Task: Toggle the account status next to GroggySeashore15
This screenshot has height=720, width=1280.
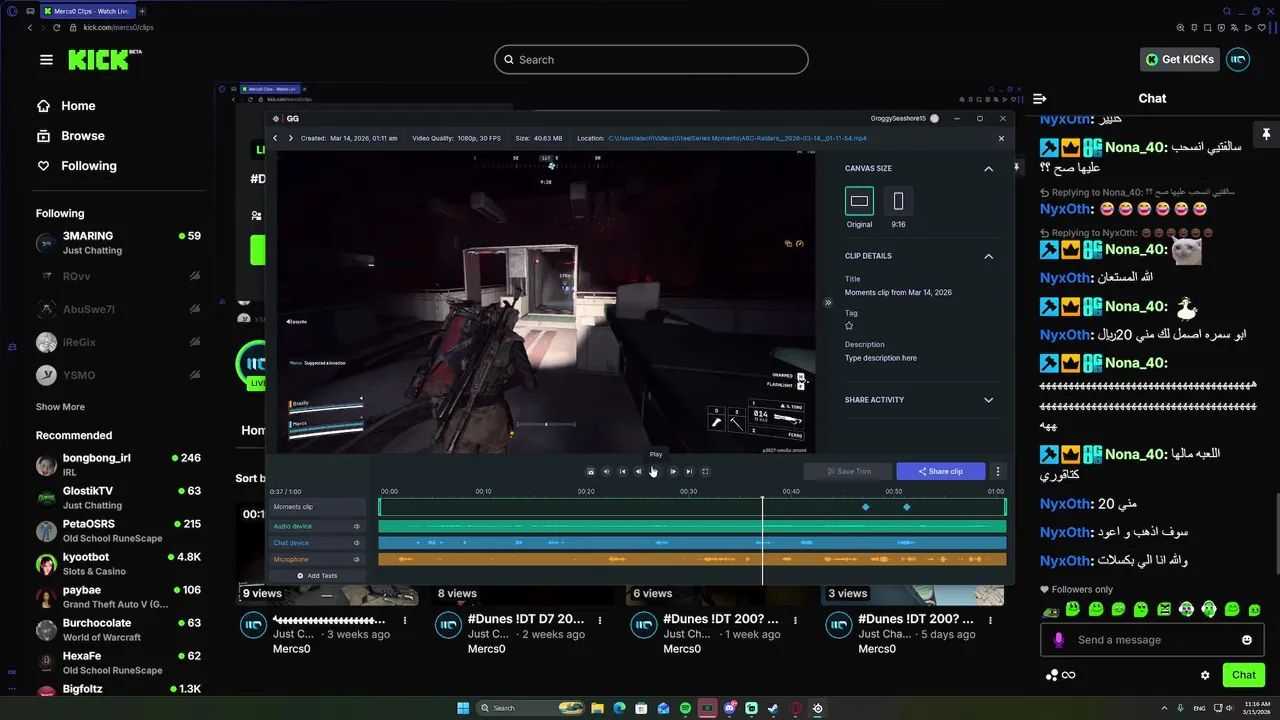Action: tap(935, 118)
